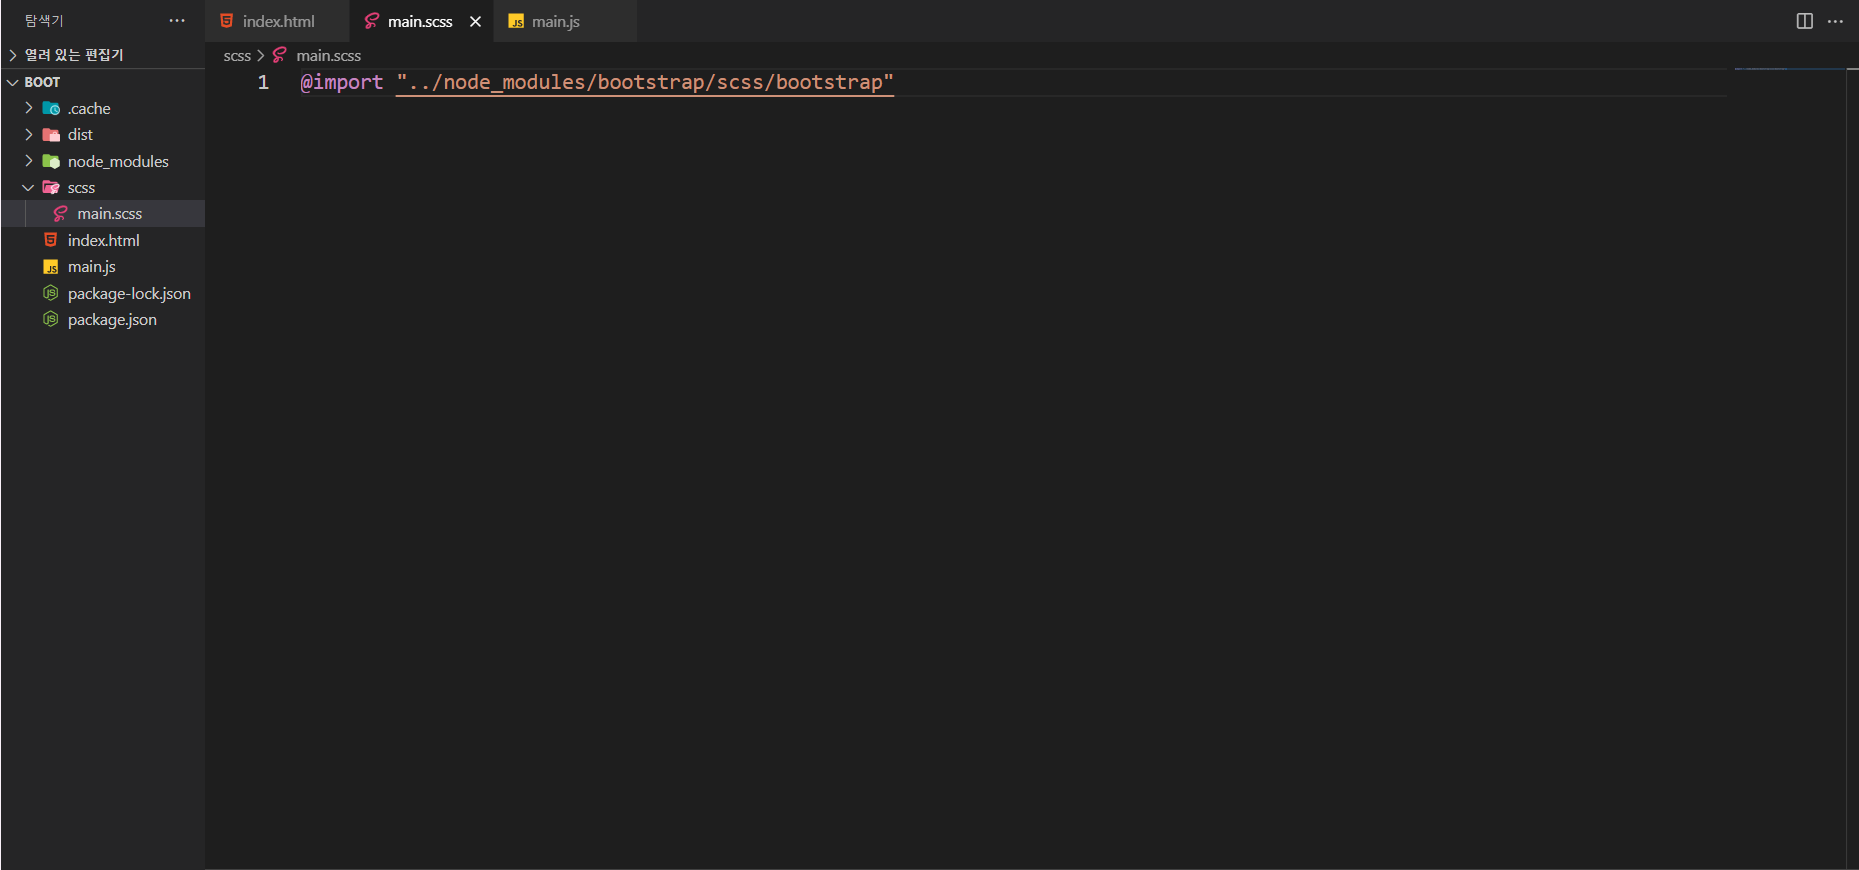Click line number 1 in gutter

click(x=263, y=83)
